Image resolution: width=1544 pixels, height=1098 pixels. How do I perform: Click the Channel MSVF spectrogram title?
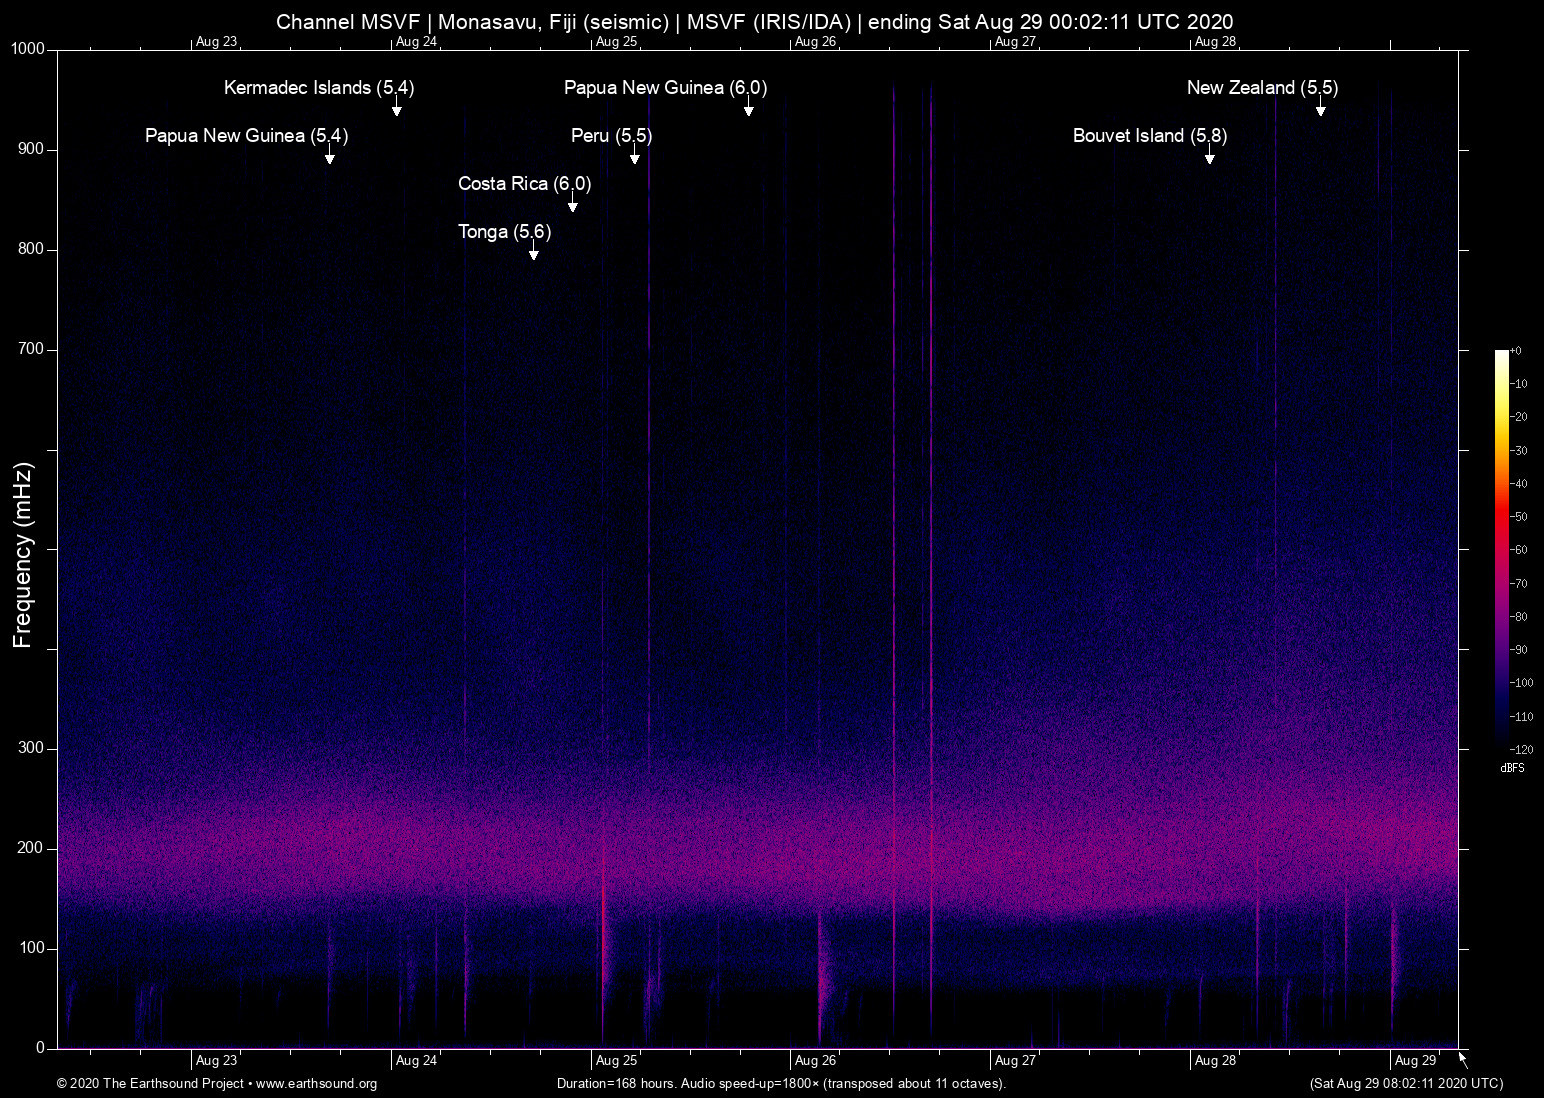coord(755,21)
